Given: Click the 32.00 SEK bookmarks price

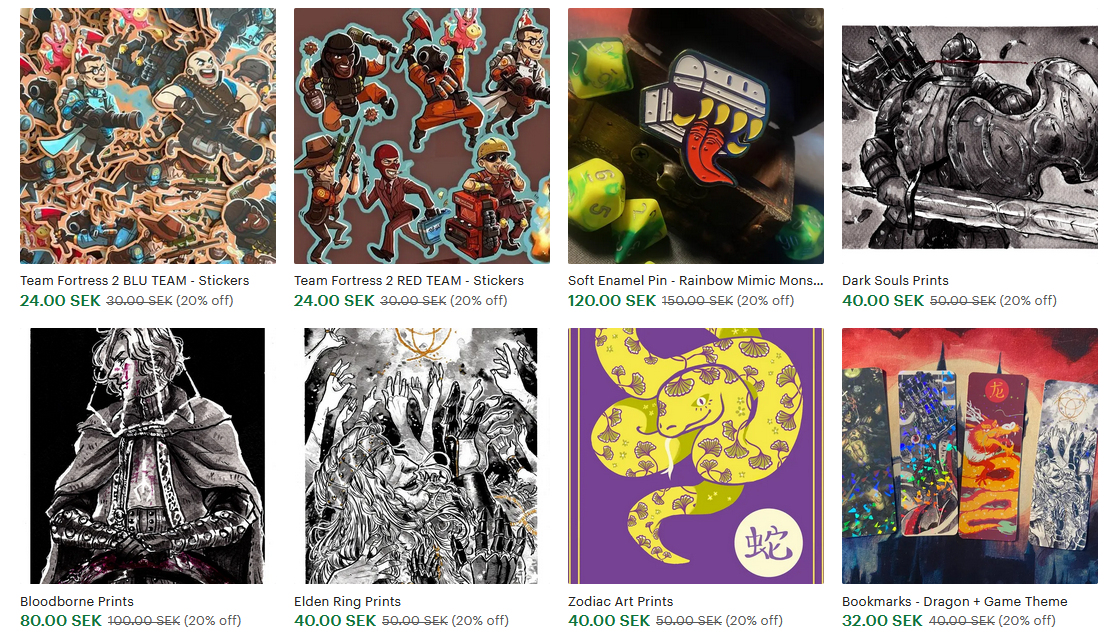Looking at the screenshot, I should pos(883,621).
